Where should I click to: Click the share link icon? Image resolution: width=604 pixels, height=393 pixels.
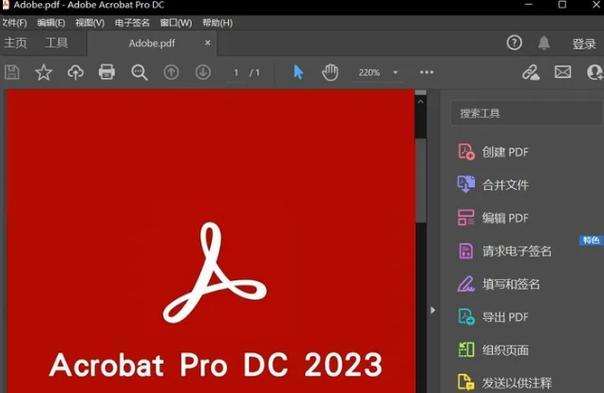[x=531, y=72]
